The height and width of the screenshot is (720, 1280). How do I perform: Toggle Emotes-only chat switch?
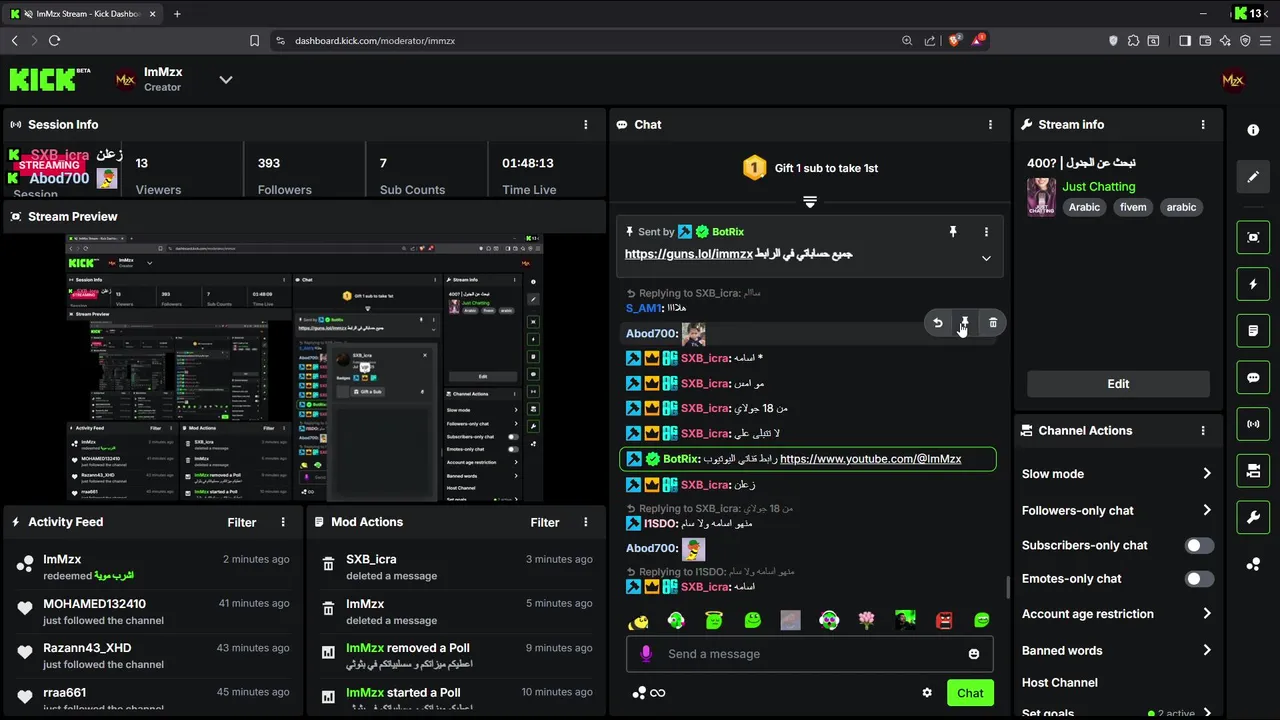tap(1199, 579)
